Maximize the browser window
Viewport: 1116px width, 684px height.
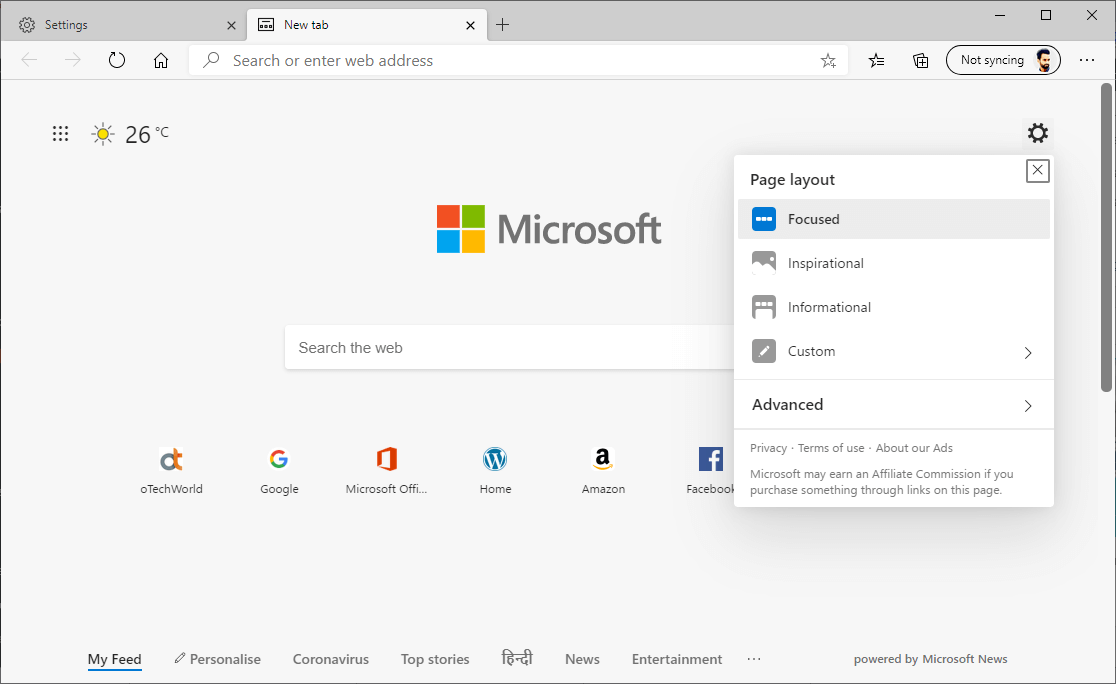tap(1046, 15)
